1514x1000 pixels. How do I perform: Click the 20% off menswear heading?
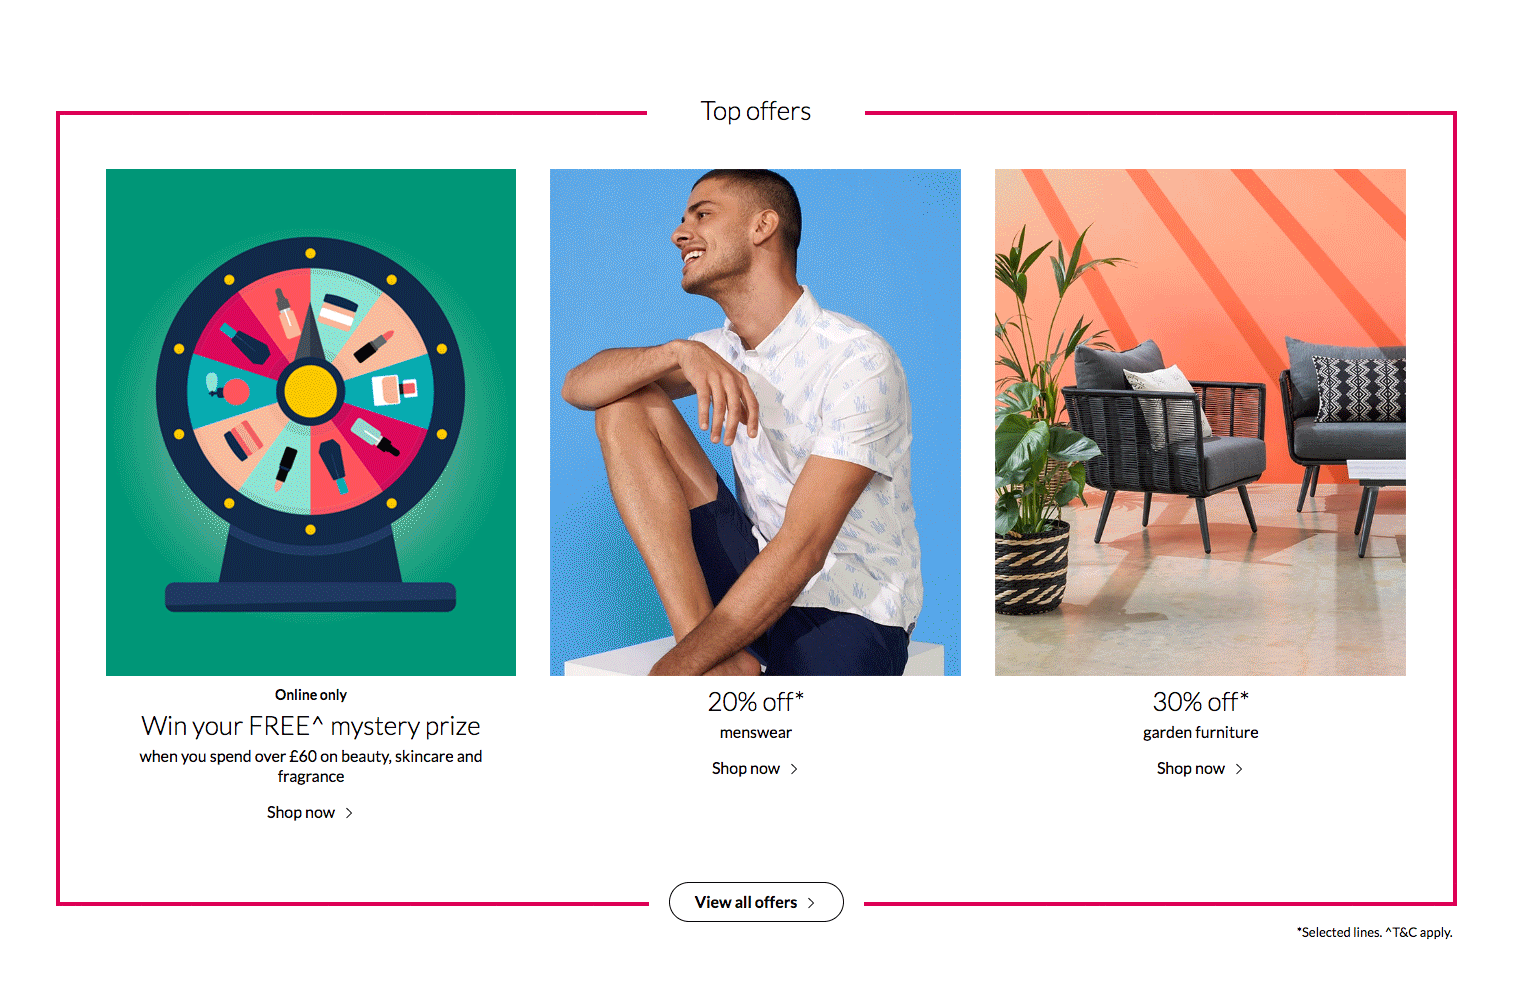click(756, 702)
